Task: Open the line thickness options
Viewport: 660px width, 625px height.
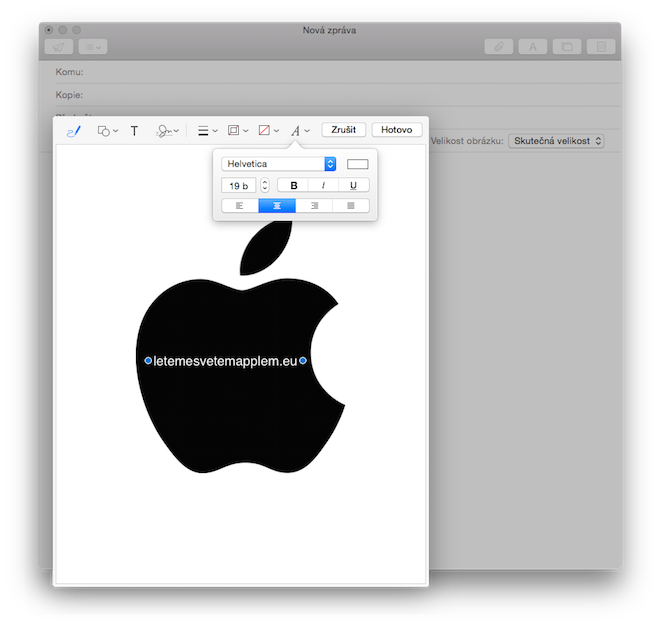Action: (207, 131)
